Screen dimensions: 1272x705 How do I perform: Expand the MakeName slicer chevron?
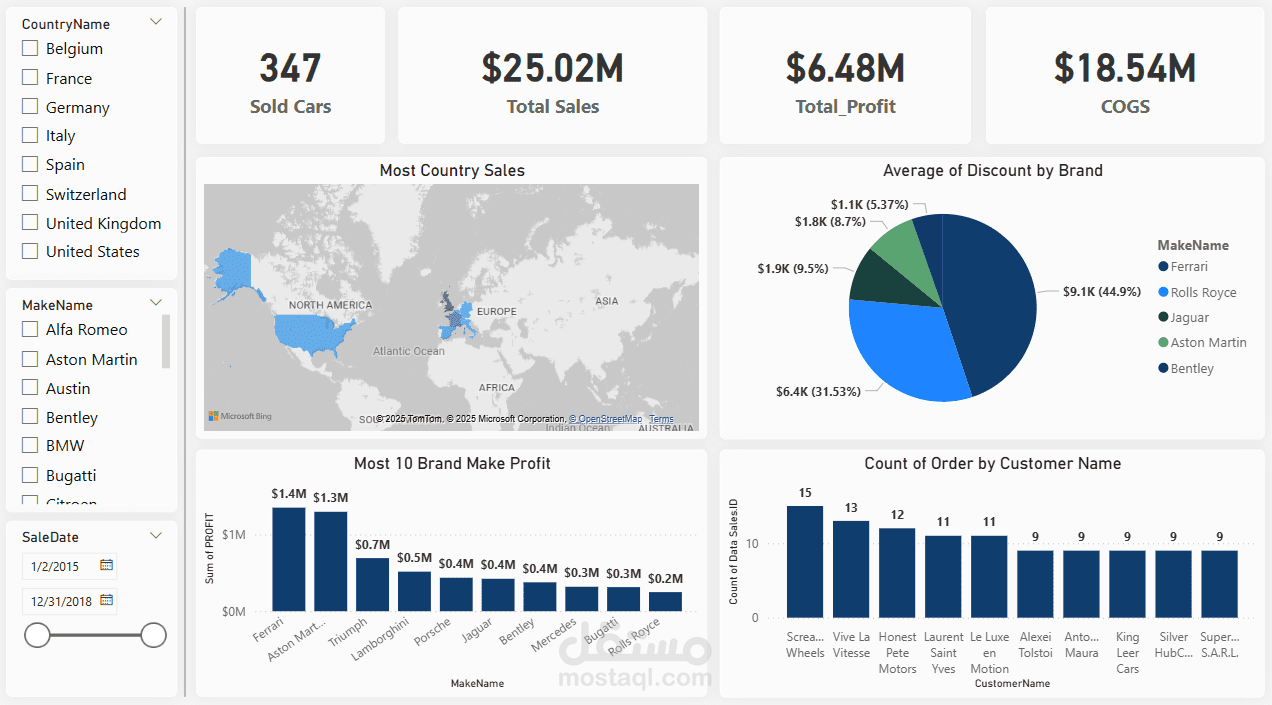[x=156, y=303]
